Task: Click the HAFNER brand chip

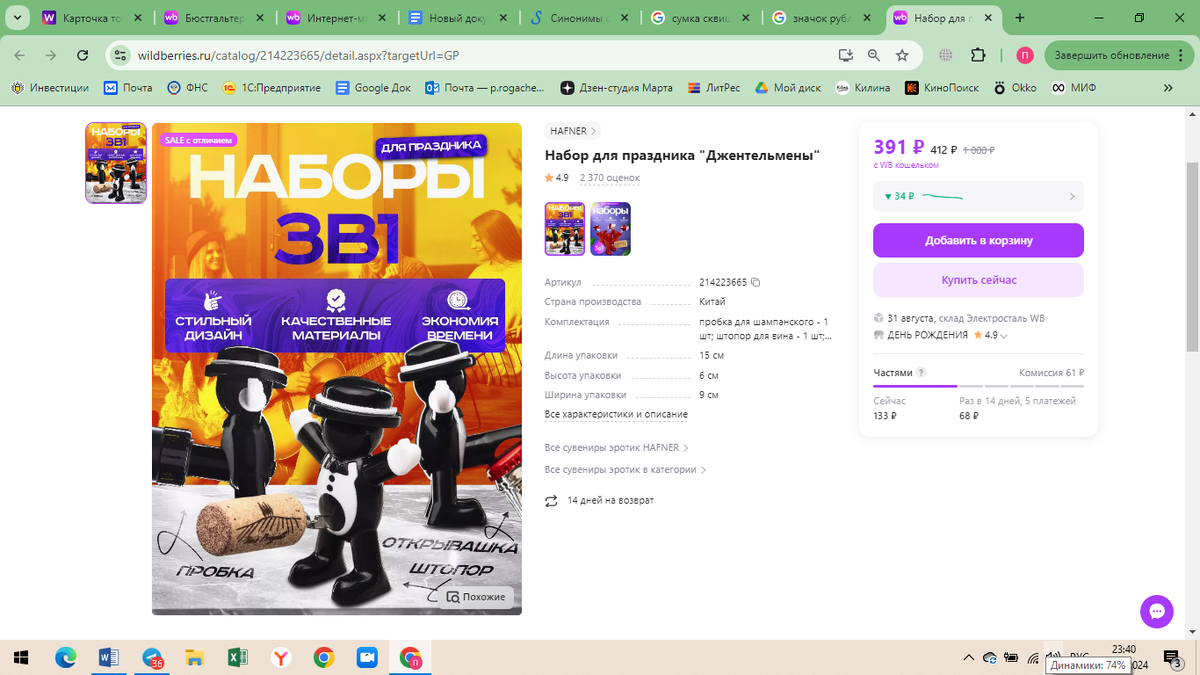Action: 574,131
